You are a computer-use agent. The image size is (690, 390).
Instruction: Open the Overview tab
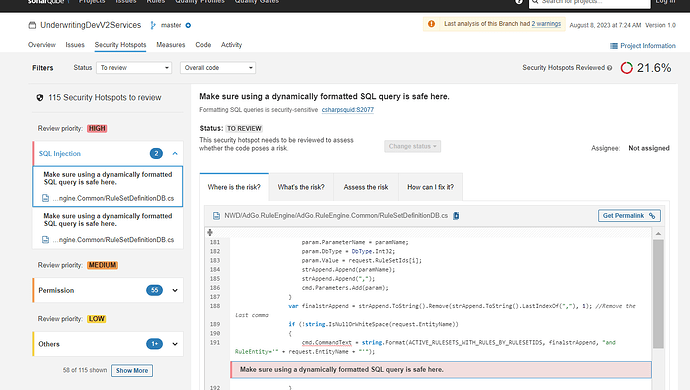pos(42,45)
